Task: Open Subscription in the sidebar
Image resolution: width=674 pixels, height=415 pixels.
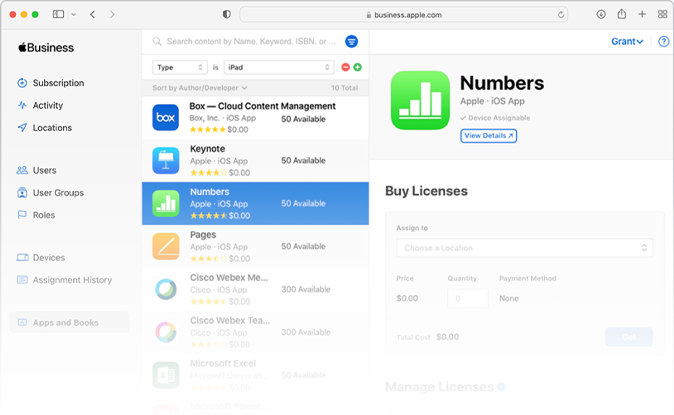Action: 58,83
